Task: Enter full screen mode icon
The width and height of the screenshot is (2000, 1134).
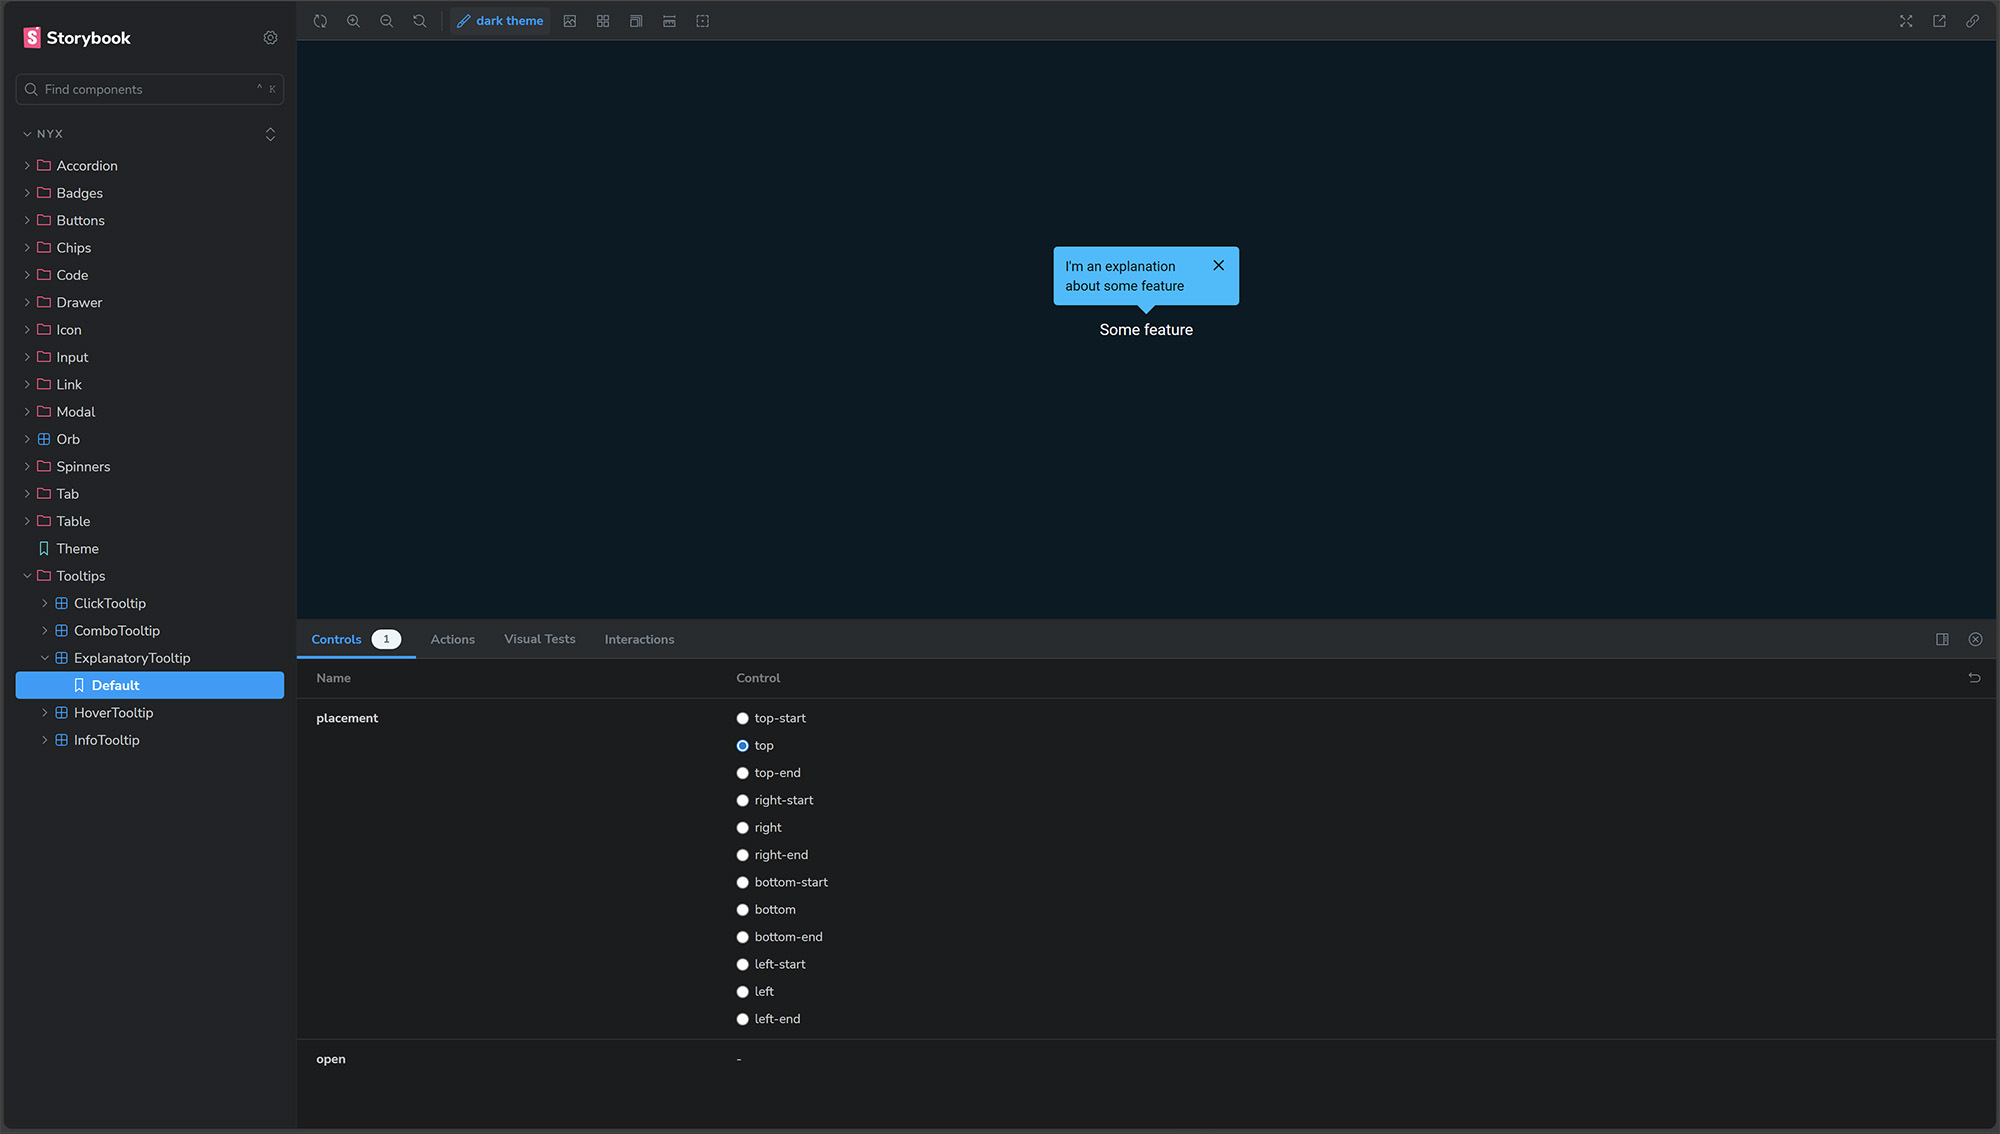Action: tap(1906, 21)
